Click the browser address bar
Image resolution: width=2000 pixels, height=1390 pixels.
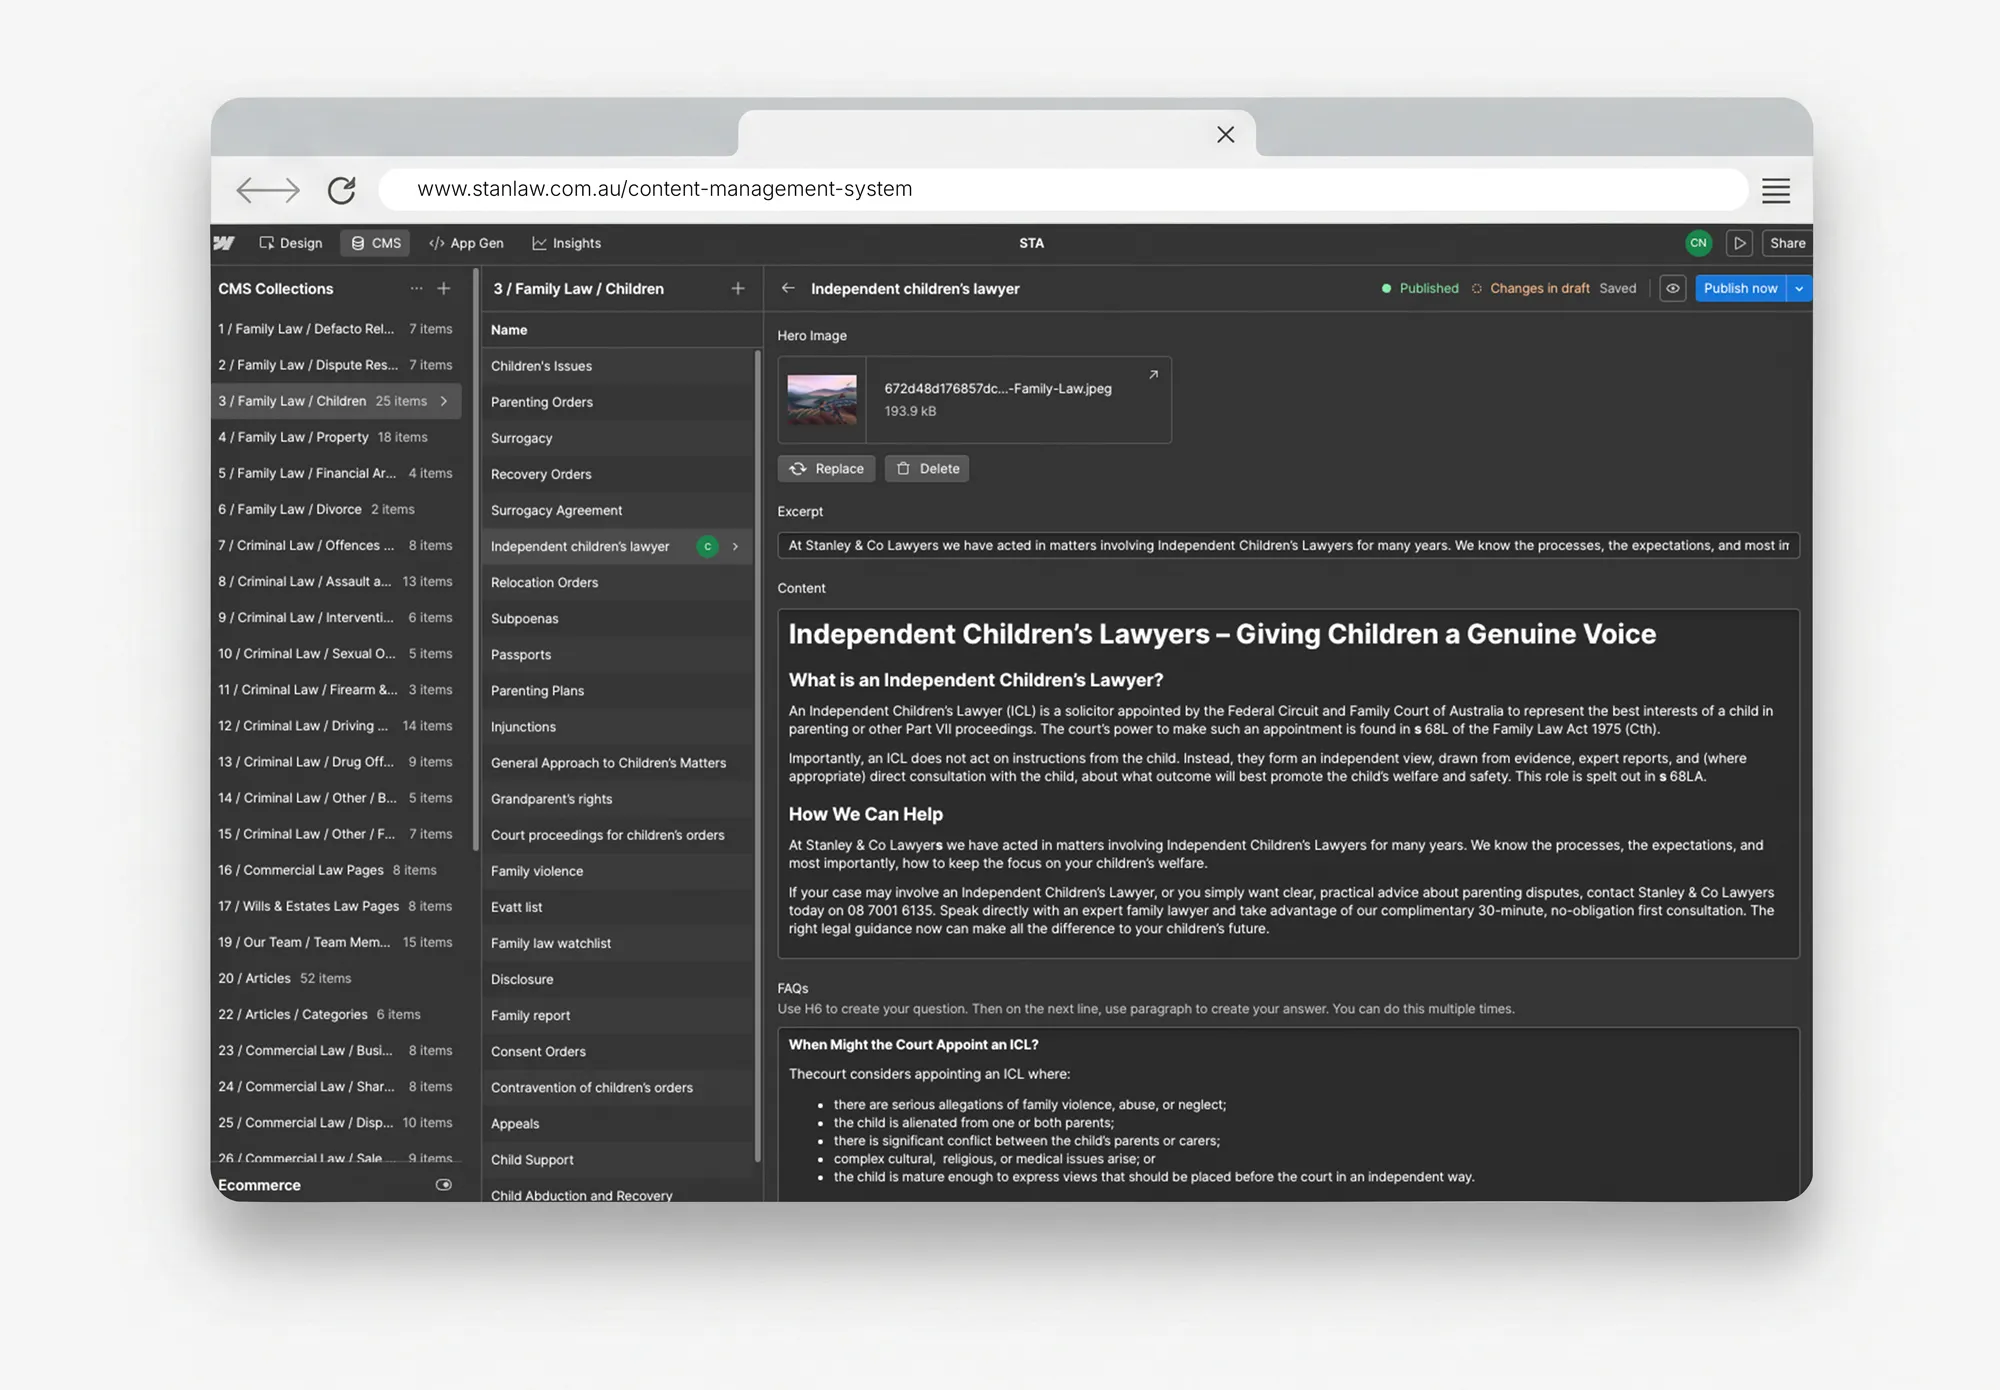pyautogui.click(x=1063, y=190)
